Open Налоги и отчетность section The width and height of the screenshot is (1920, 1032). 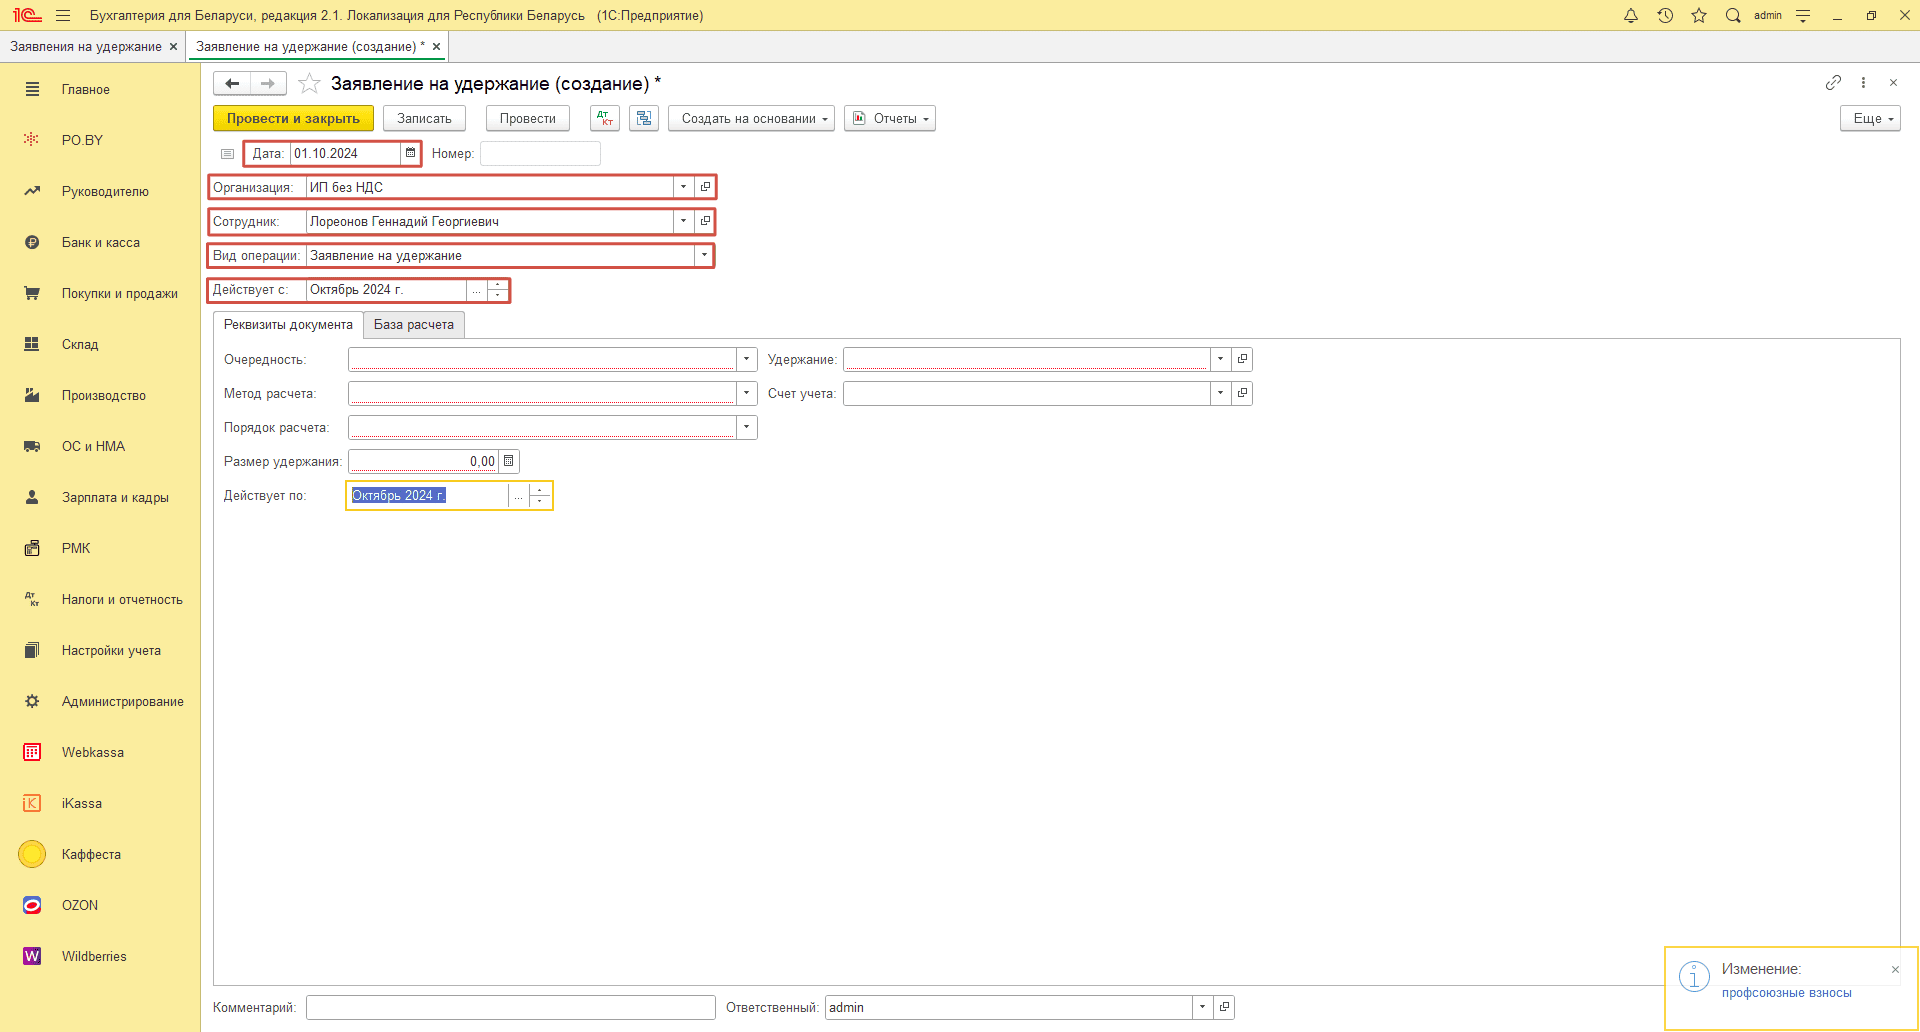100,599
